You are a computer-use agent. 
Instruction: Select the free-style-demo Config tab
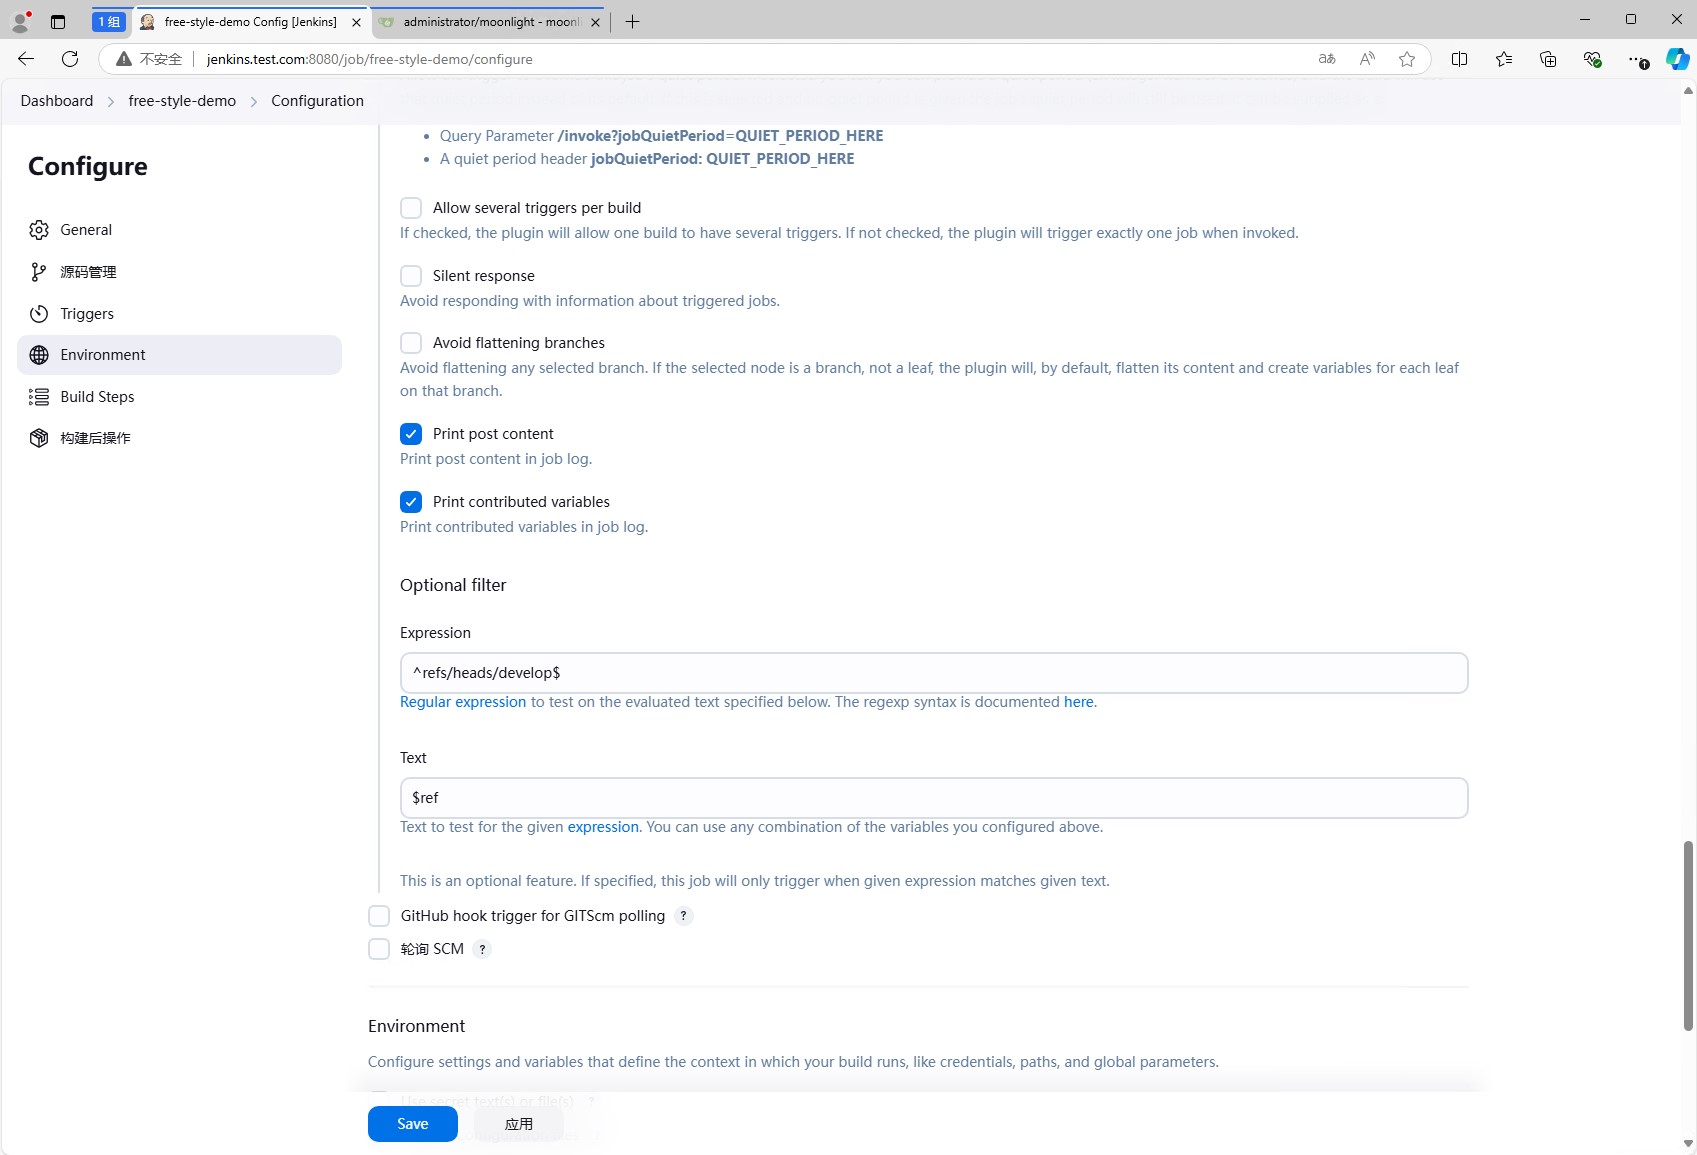pyautogui.click(x=250, y=22)
